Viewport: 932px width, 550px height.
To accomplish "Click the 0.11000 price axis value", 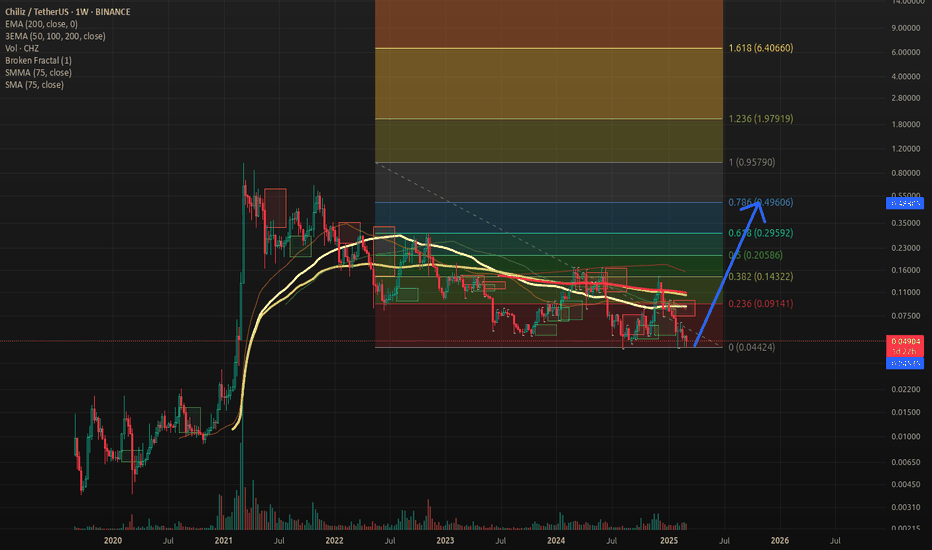I will [906, 293].
